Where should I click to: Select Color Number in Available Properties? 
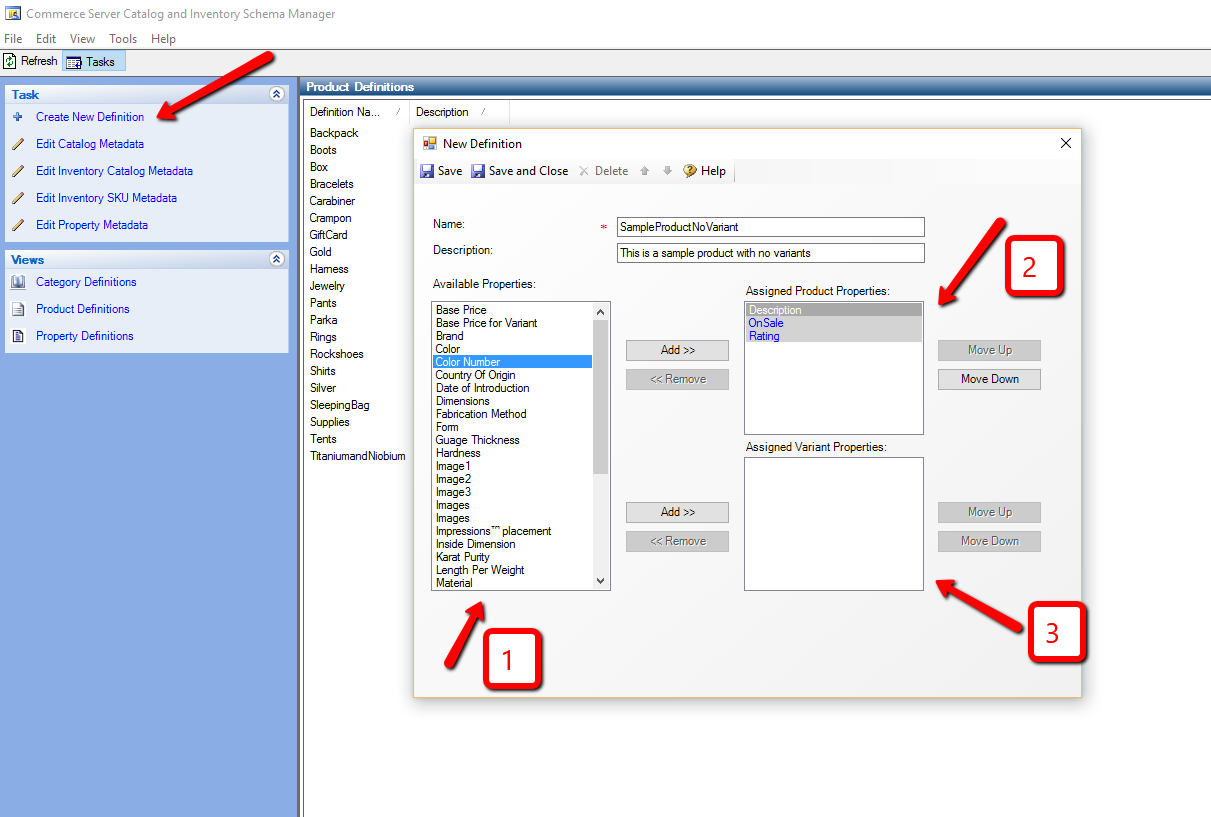pos(512,362)
